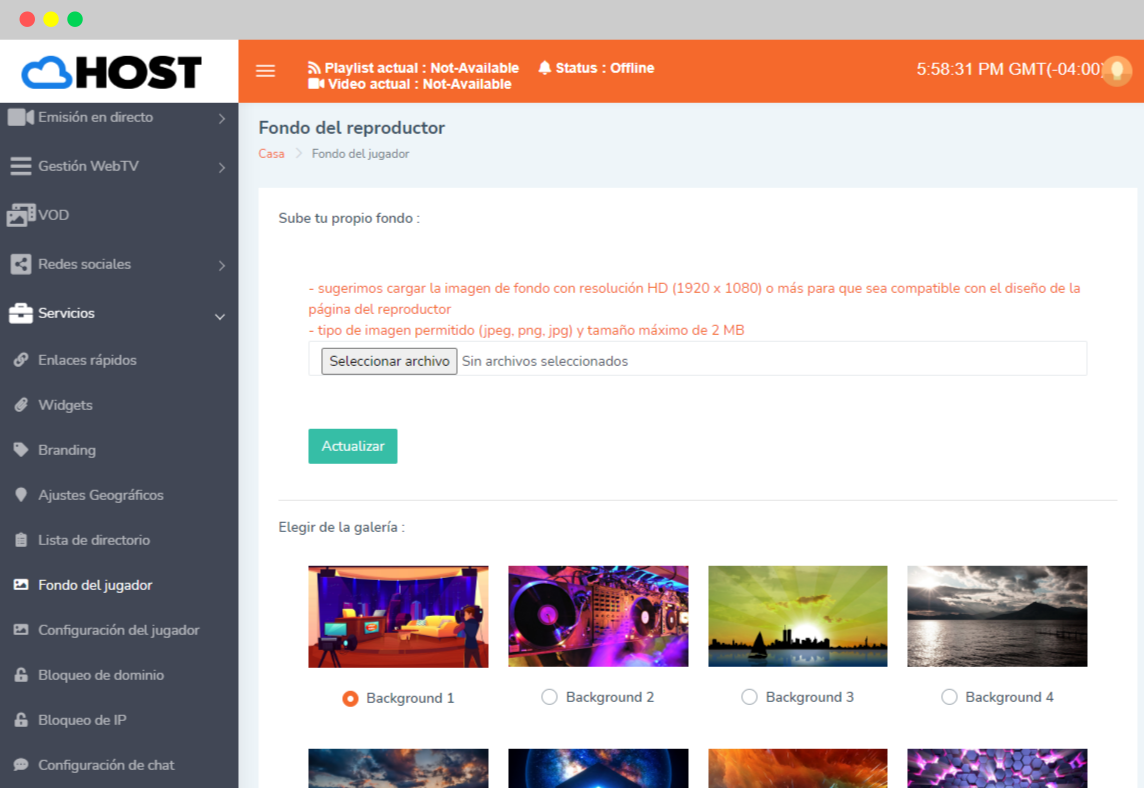The width and height of the screenshot is (1144, 788).
Task: Click the link icon beside Enlaces rápidos
Action: (x=21, y=360)
